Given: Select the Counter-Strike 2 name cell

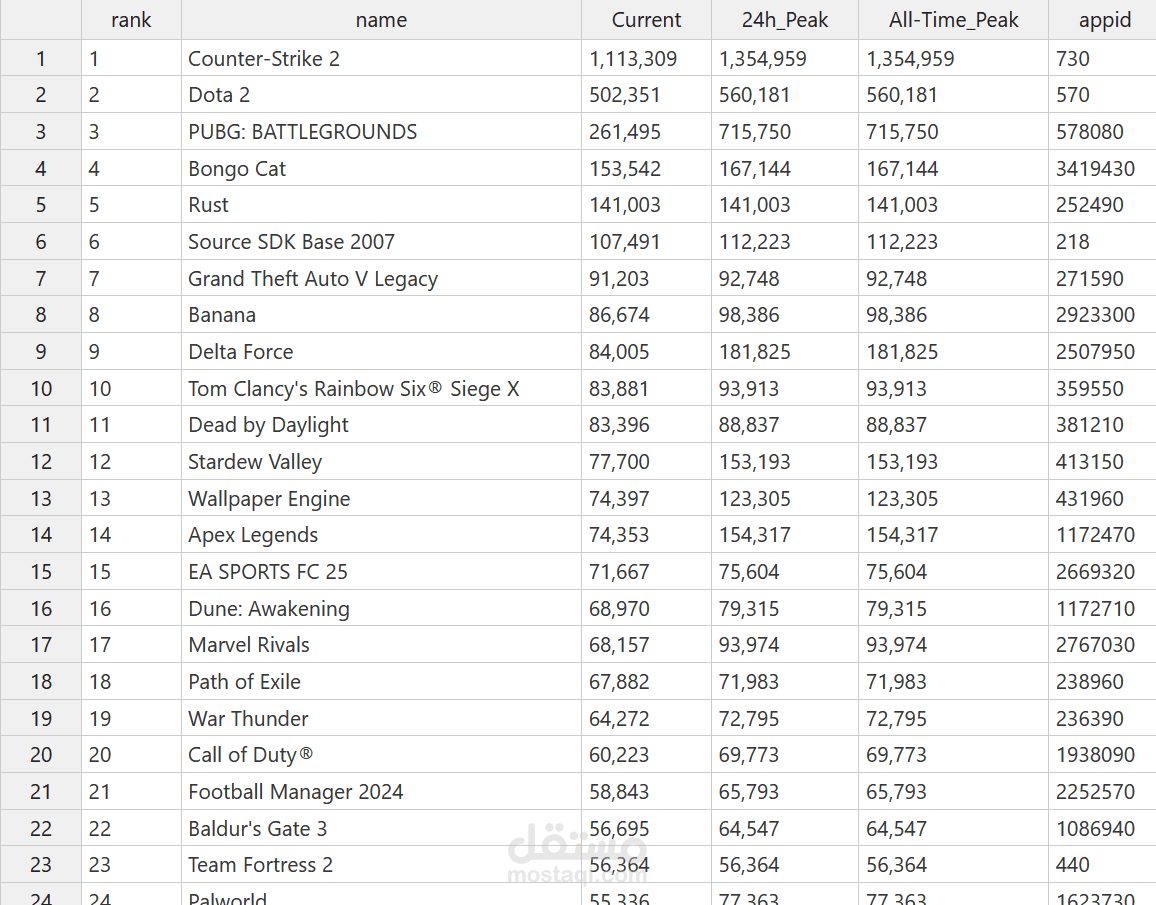Looking at the screenshot, I should coord(264,59).
